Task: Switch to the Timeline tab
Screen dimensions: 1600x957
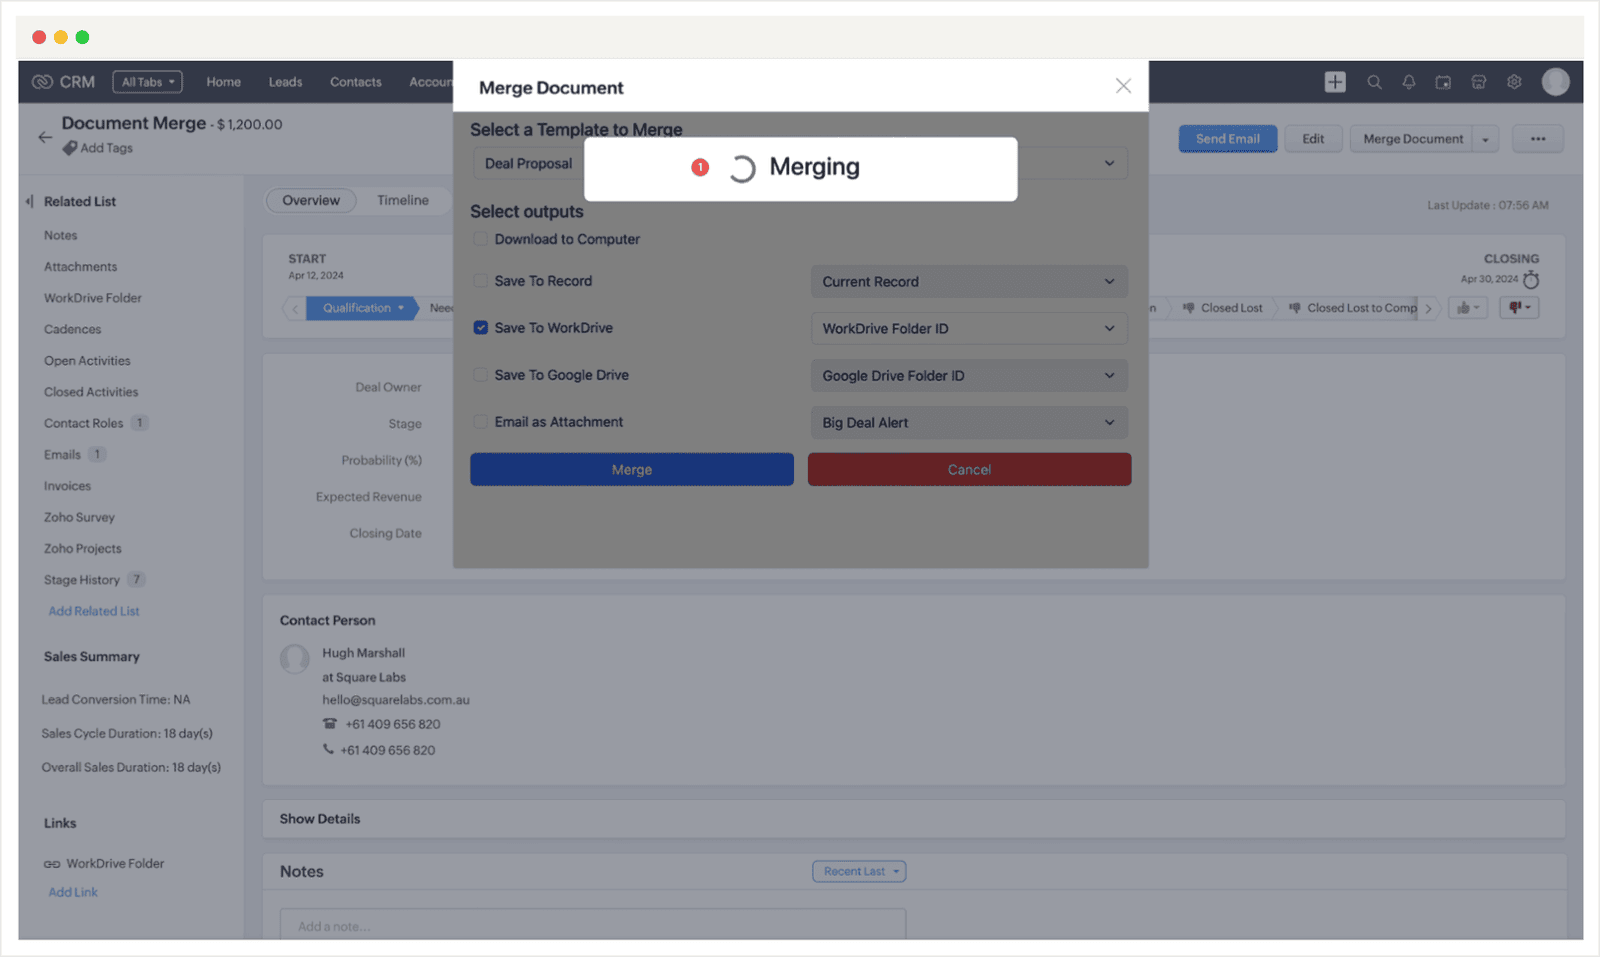Action: (403, 201)
